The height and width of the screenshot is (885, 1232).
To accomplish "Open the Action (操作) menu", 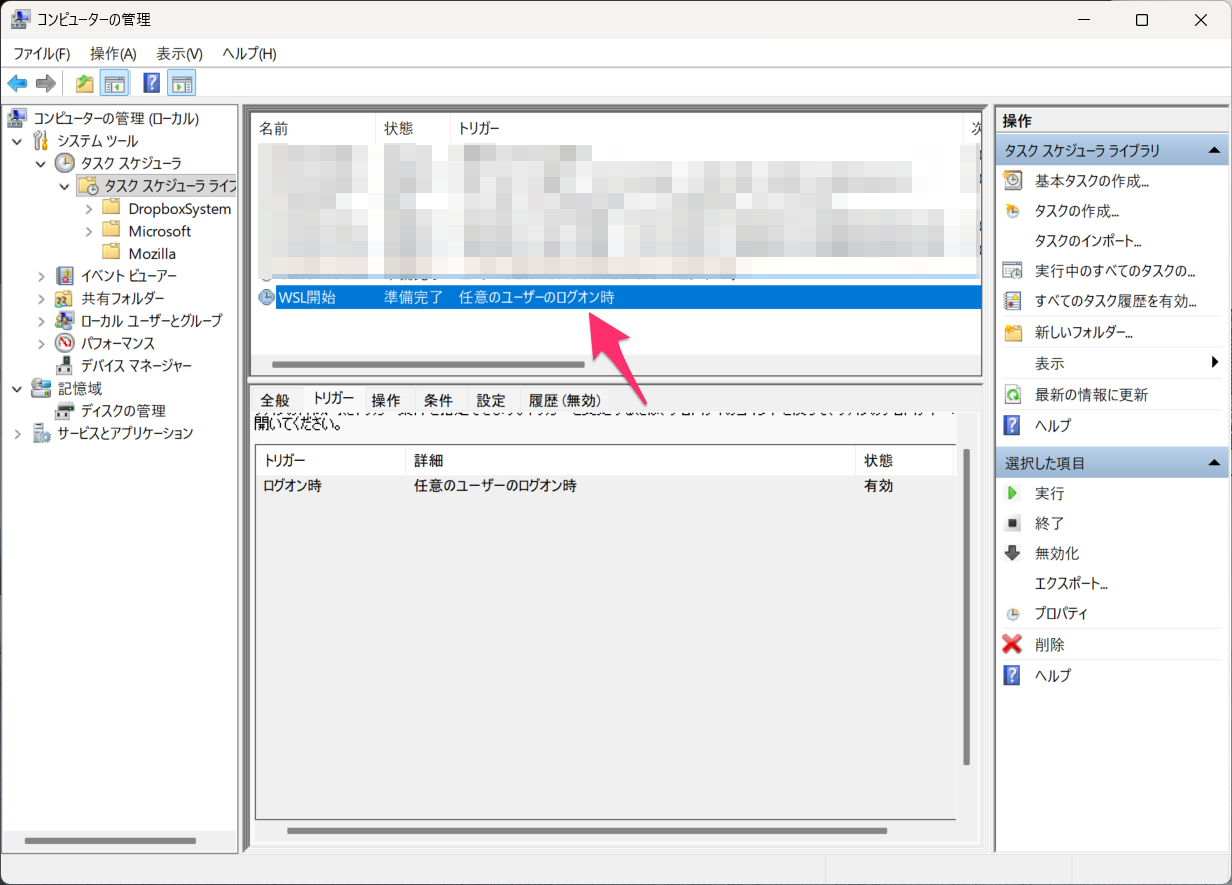I will [x=112, y=54].
